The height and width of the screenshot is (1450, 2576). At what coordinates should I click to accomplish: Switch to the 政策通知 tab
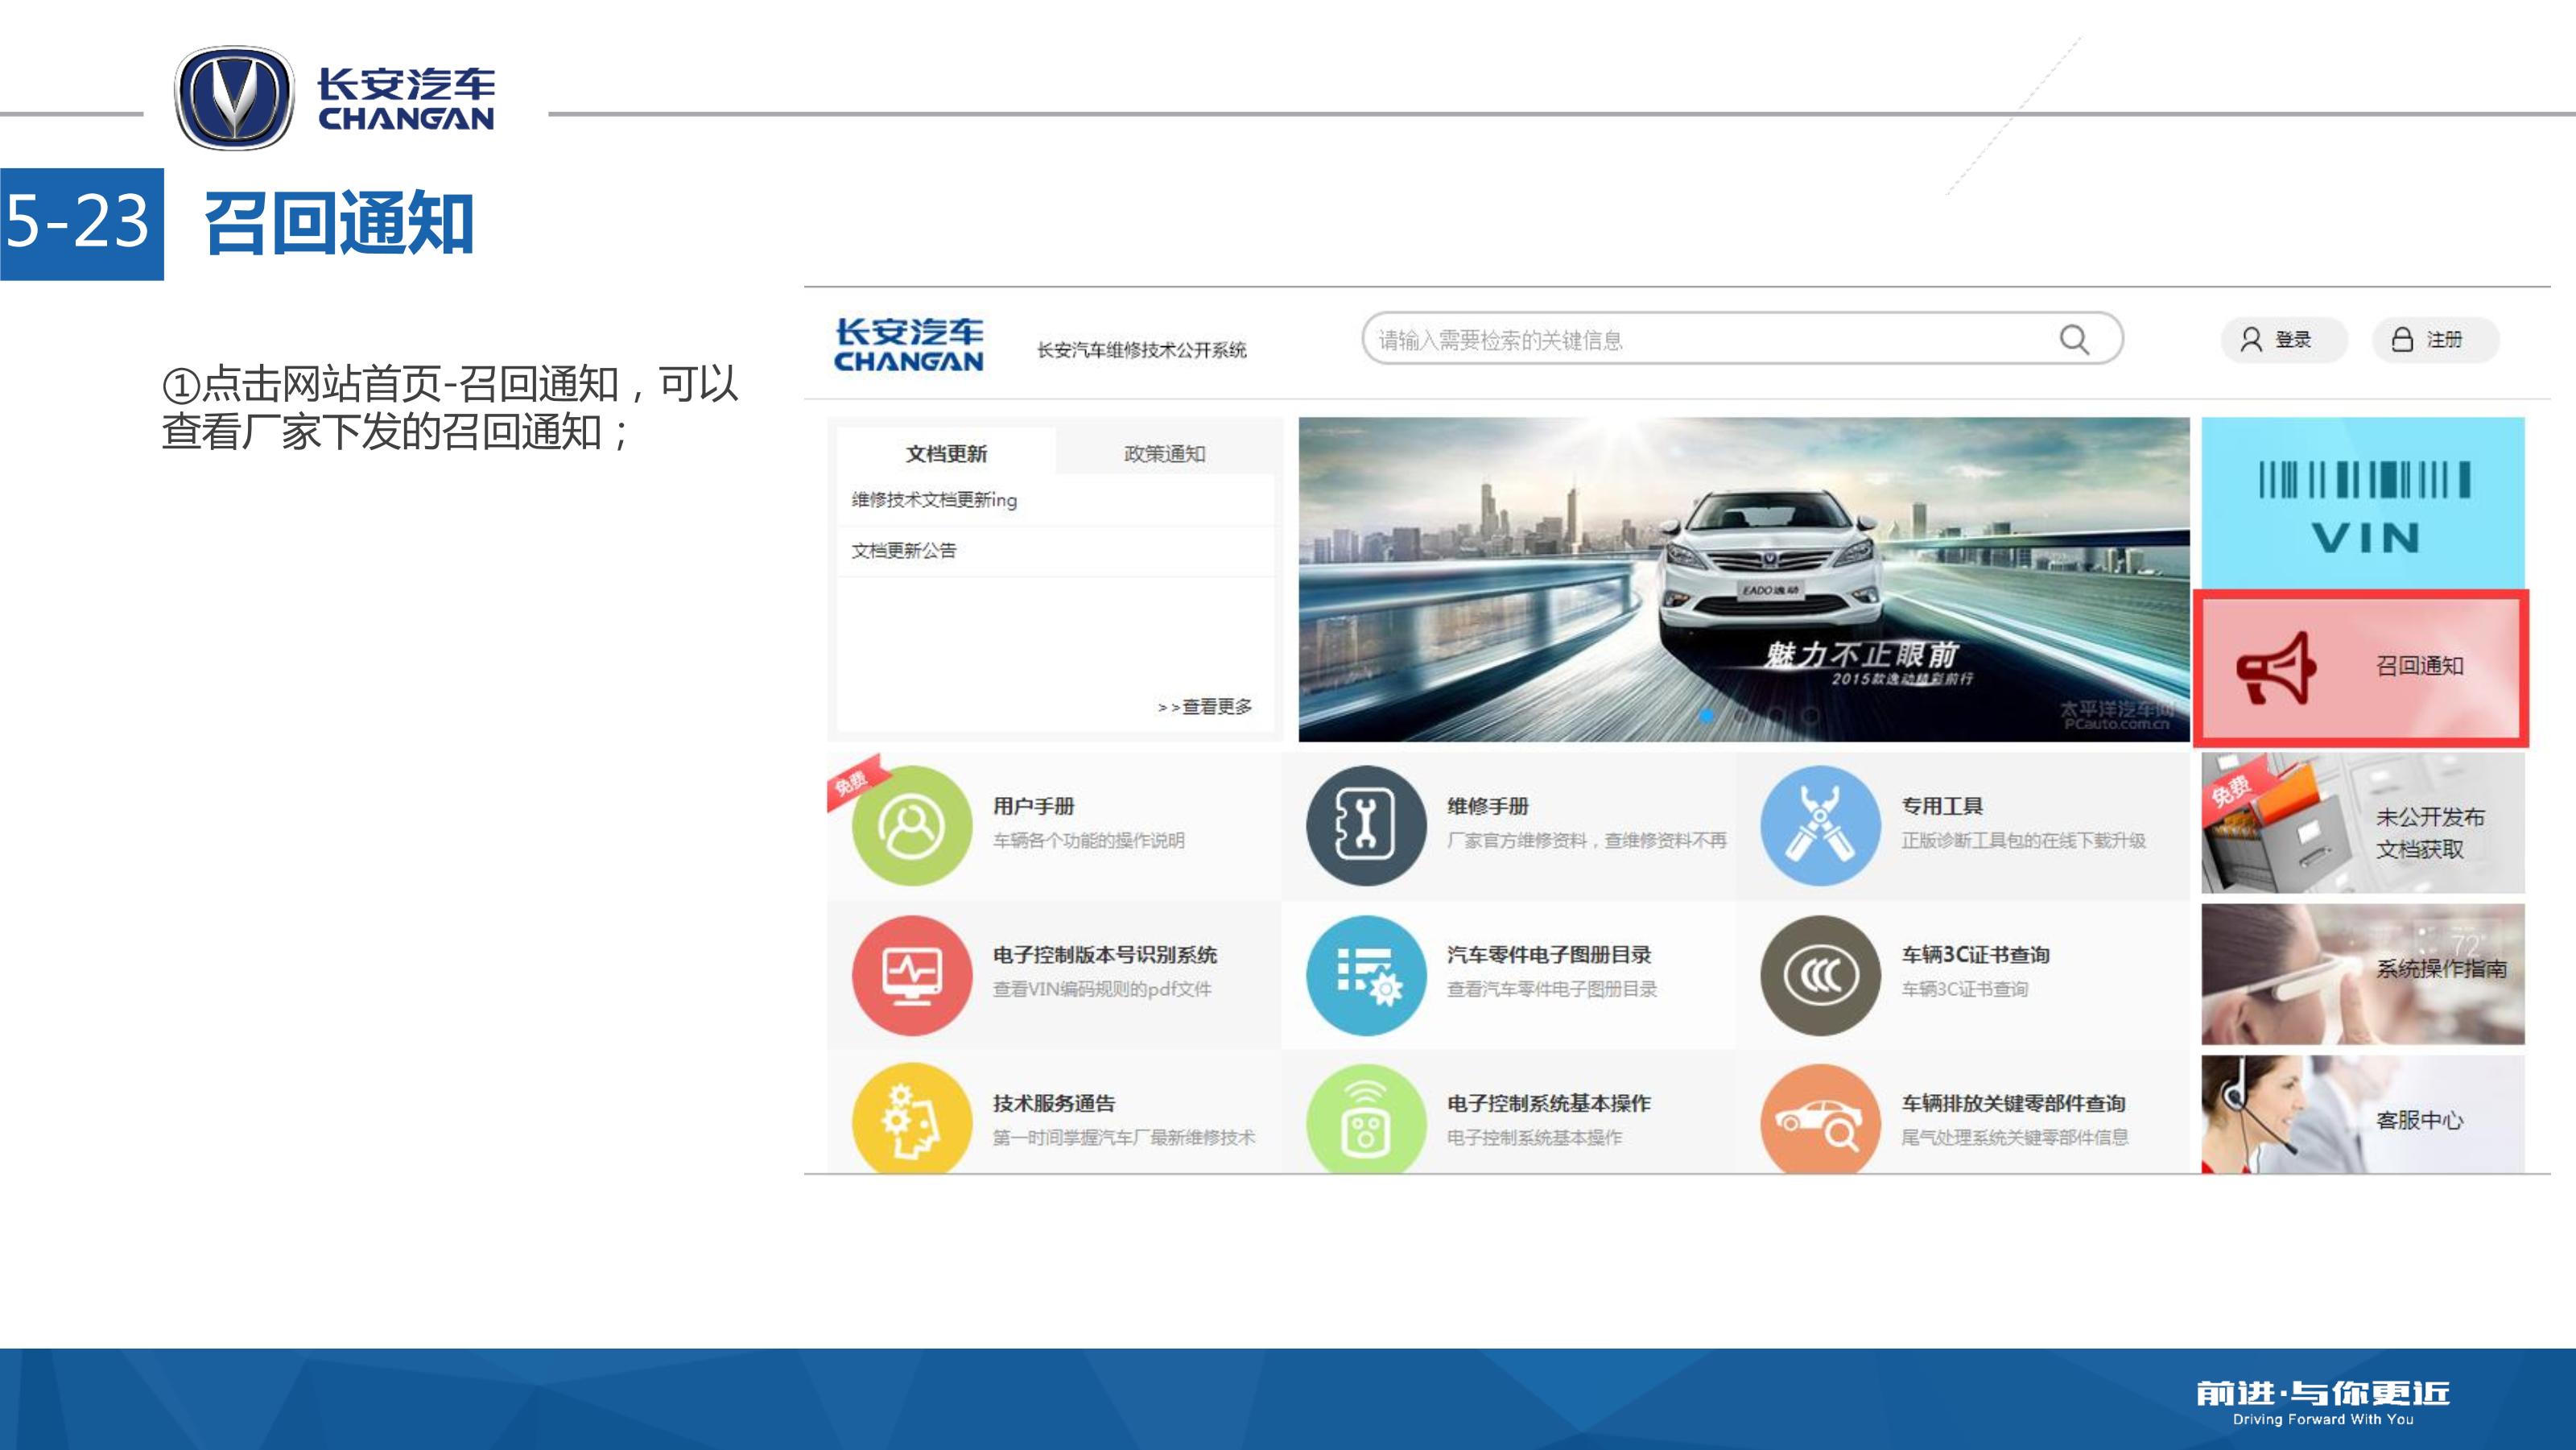tap(1164, 454)
